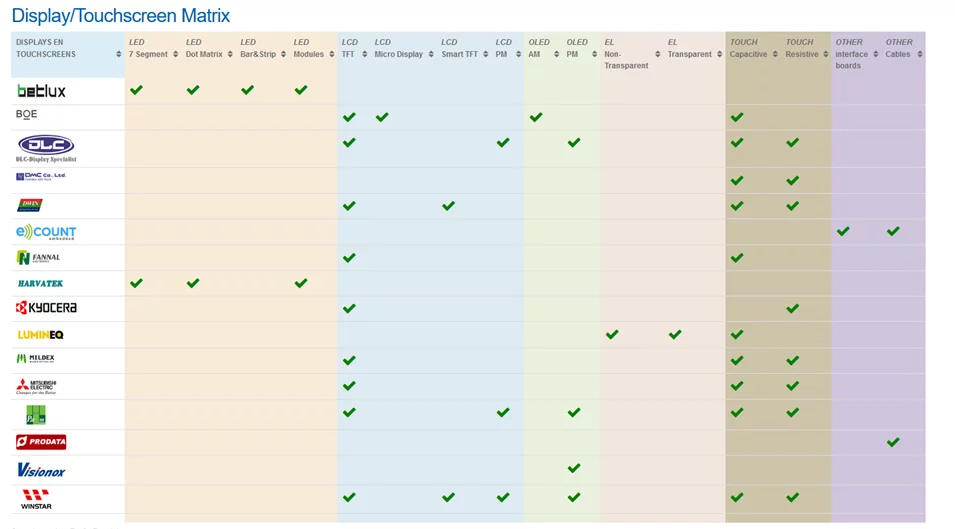Select the DWIN brand logo
This screenshot has width=955, height=529.
(x=29, y=205)
